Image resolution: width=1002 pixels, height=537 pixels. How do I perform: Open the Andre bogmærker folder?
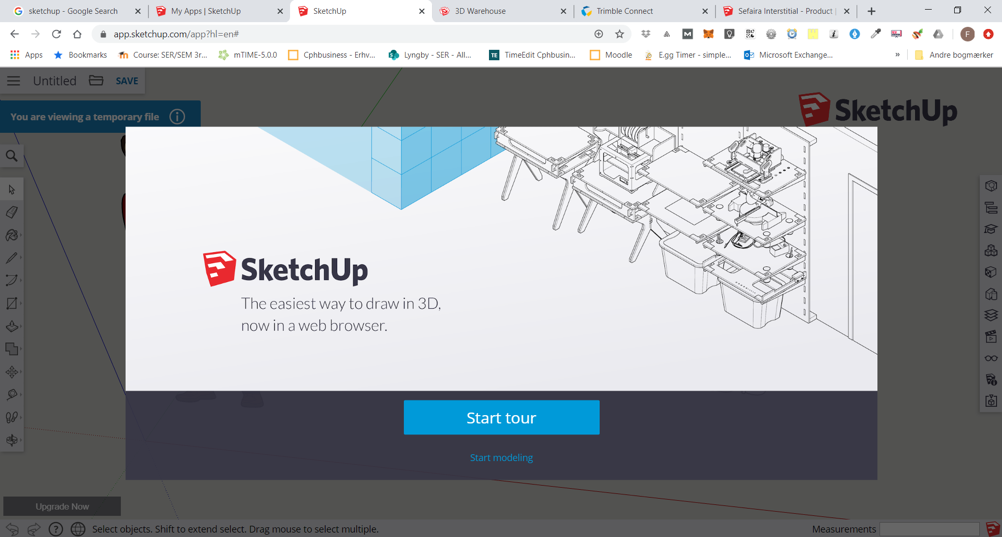click(x=953, y=55)
